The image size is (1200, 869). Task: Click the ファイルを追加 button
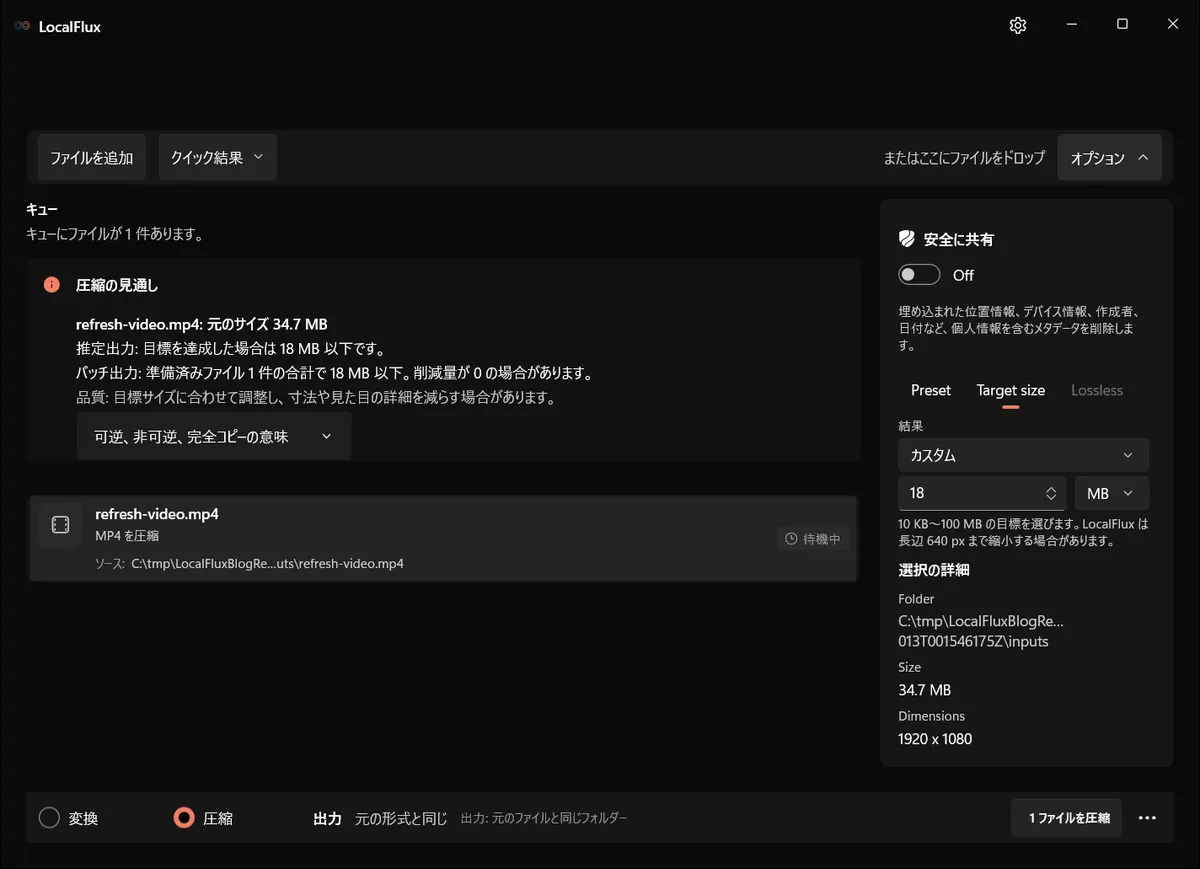tap(92, 158)
